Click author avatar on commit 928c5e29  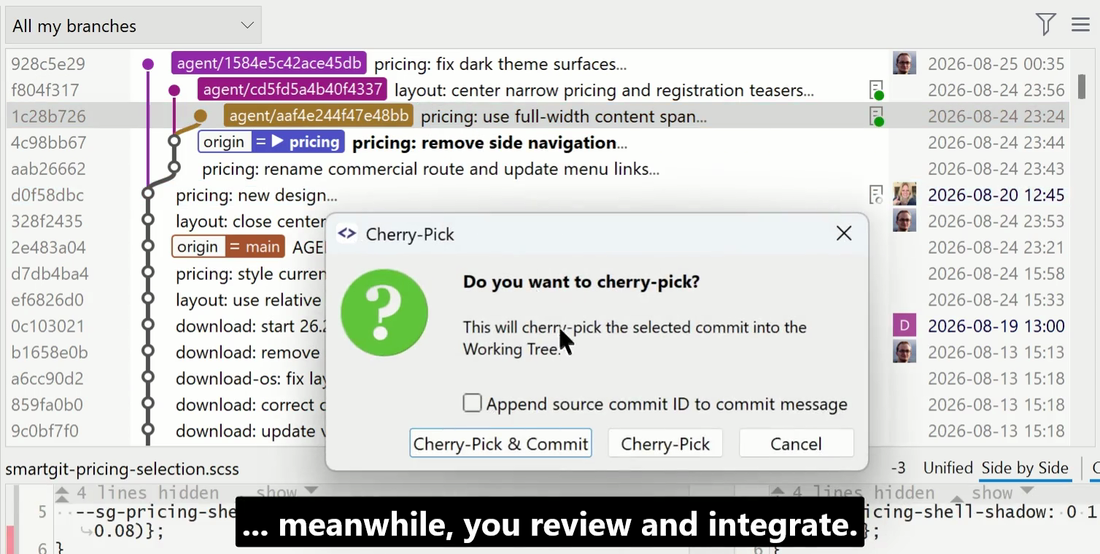coord(904,64)
